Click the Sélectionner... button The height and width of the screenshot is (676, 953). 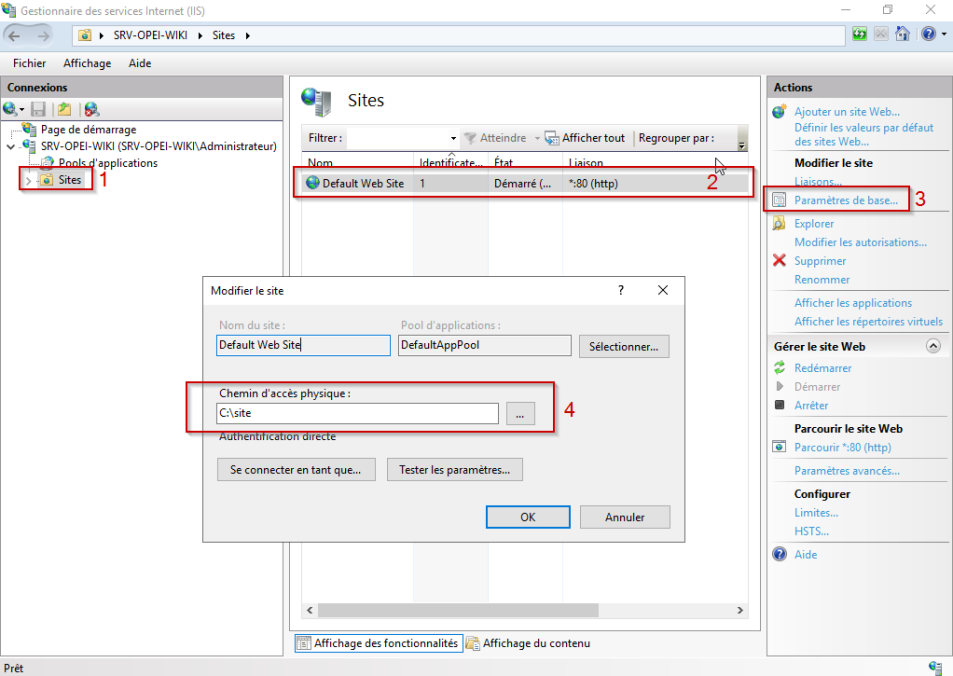pyautogui.click(x=624, y=347)
